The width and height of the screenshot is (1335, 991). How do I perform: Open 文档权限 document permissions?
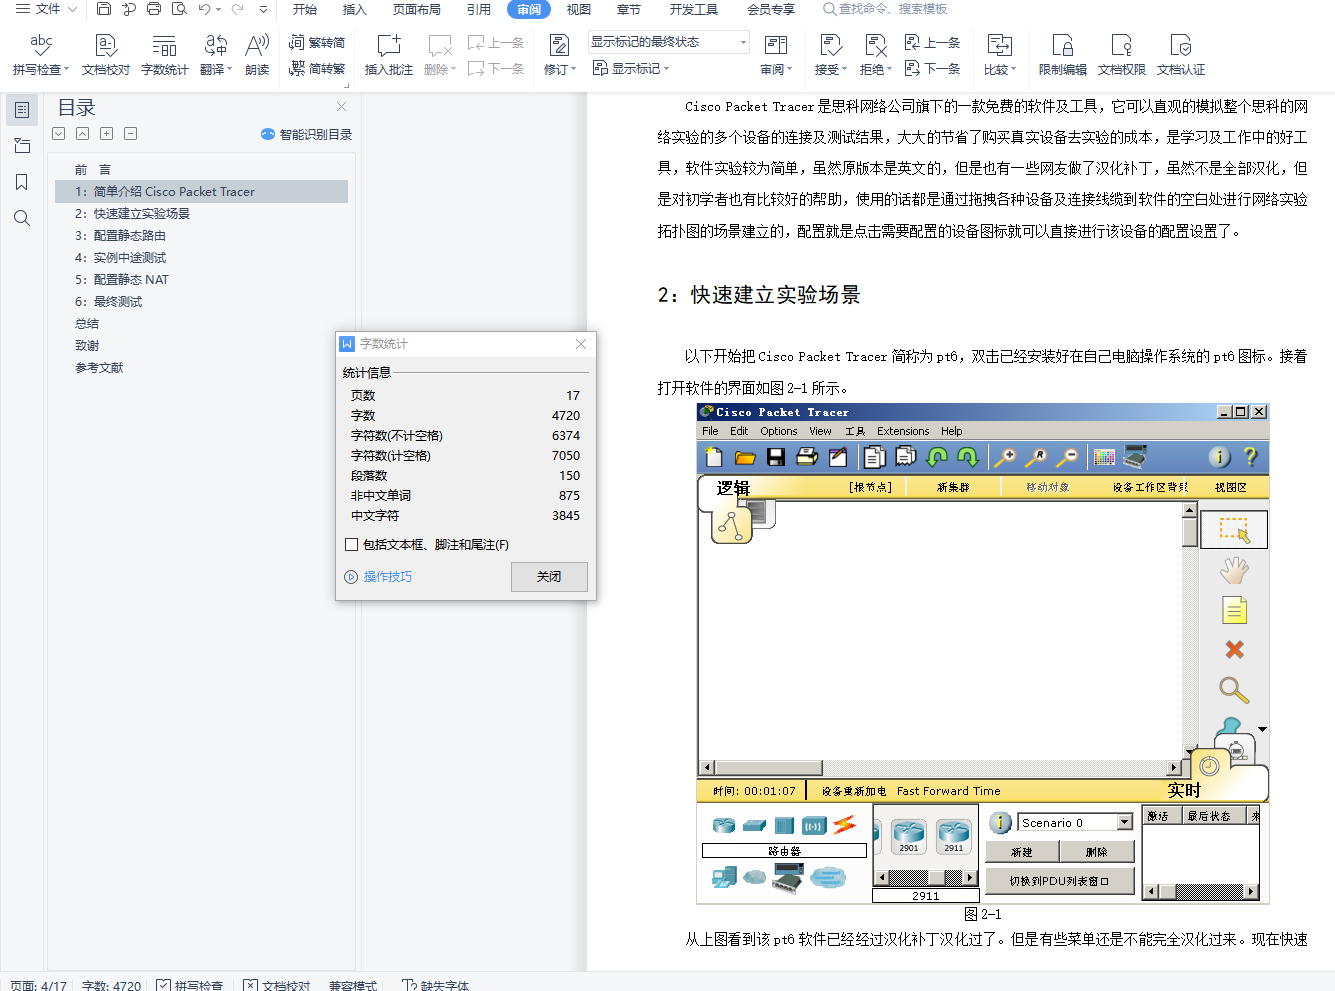pyautogui.click(x=1122, y=55)
